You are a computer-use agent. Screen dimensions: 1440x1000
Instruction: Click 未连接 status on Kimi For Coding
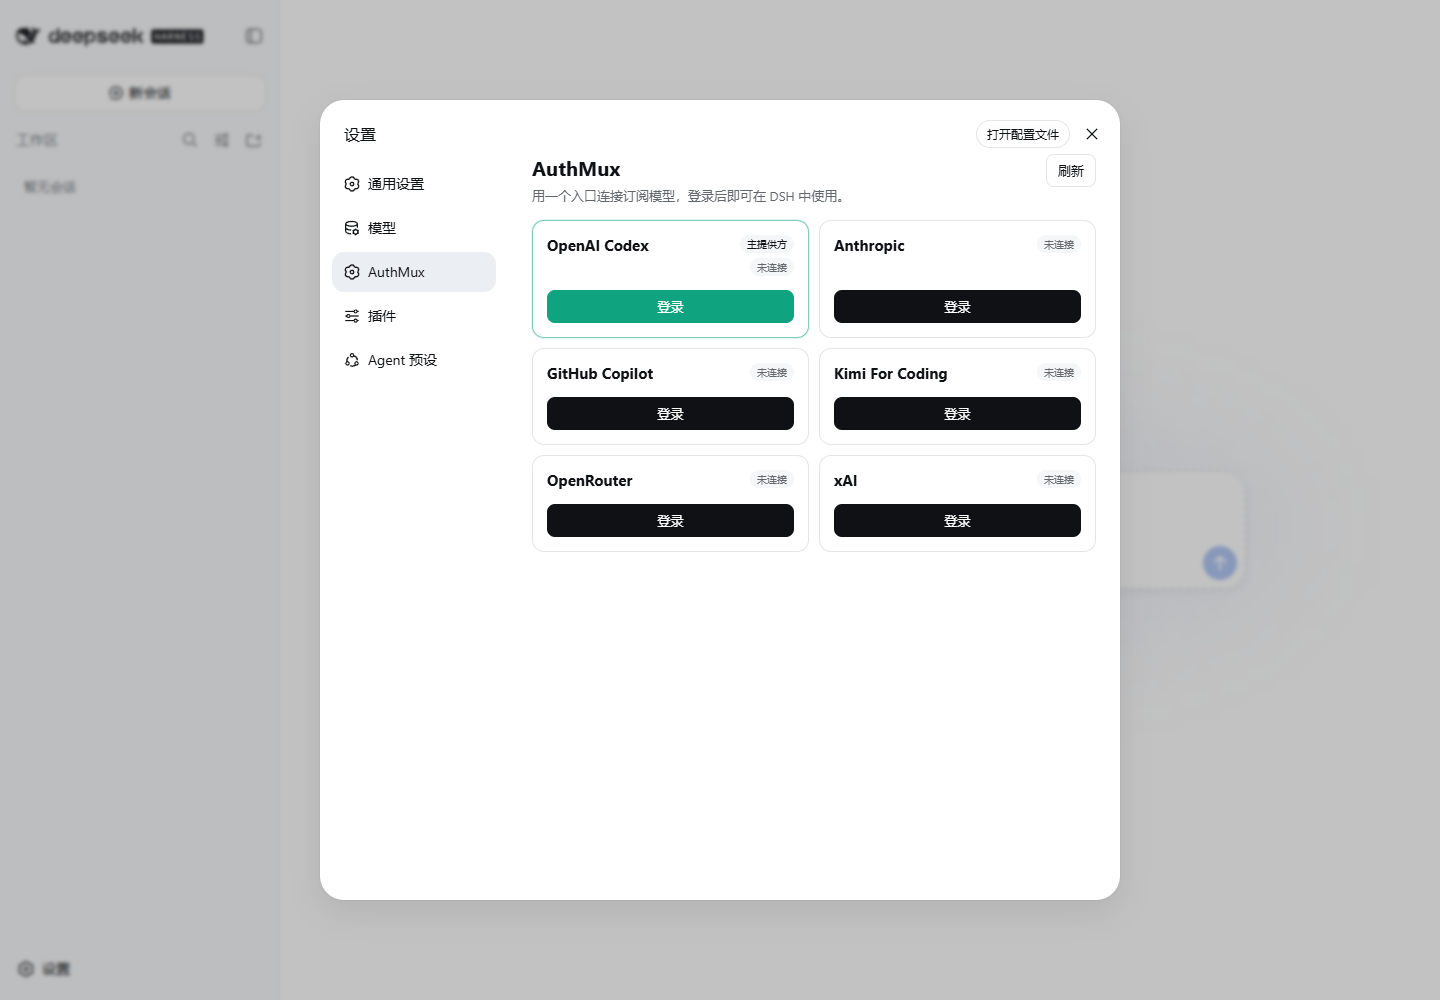[x=1059, y=373]
